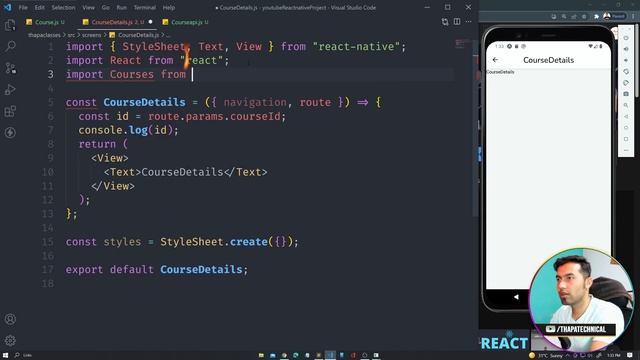Image resolution: width=640 pixels, height=360 pixels.
Task: Open the Edit menu
Action: pos(40,7)
